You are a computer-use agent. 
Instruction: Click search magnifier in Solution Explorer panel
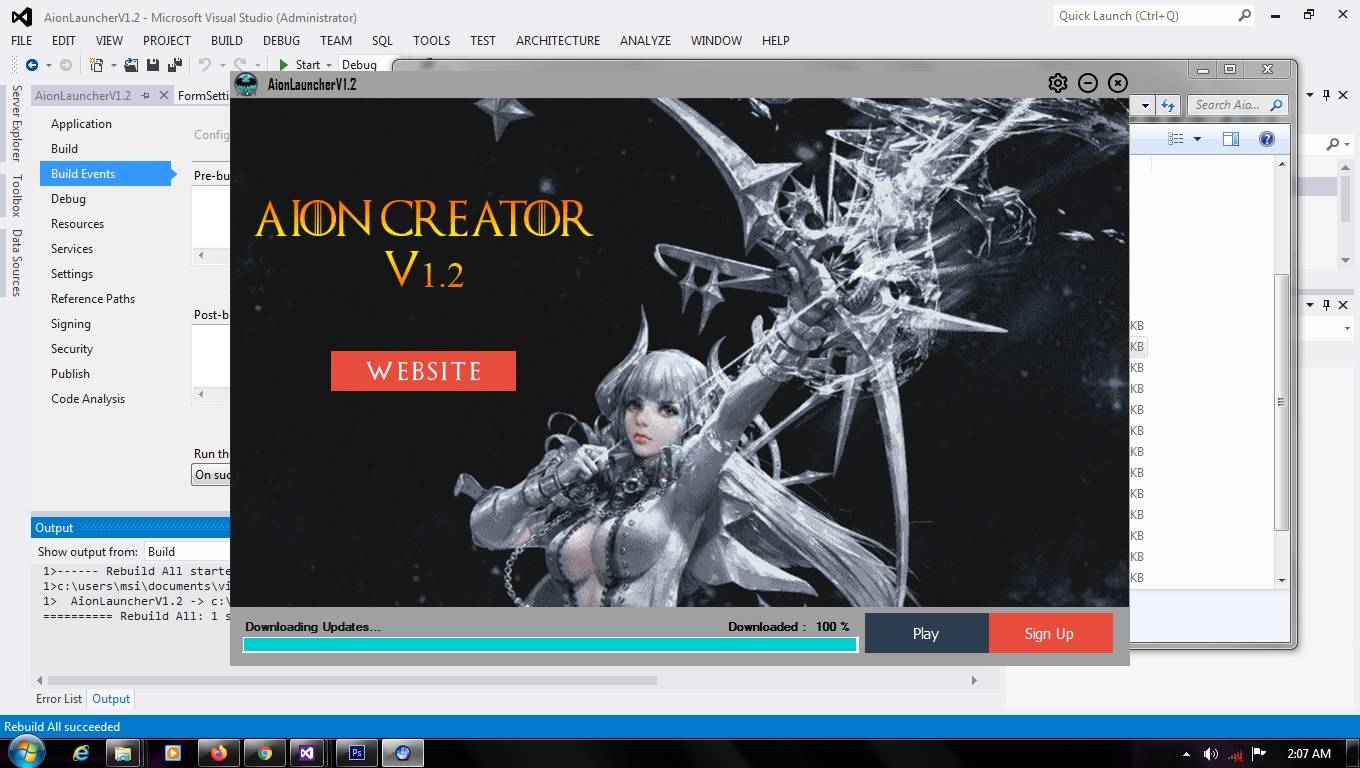pos(1332,145)
